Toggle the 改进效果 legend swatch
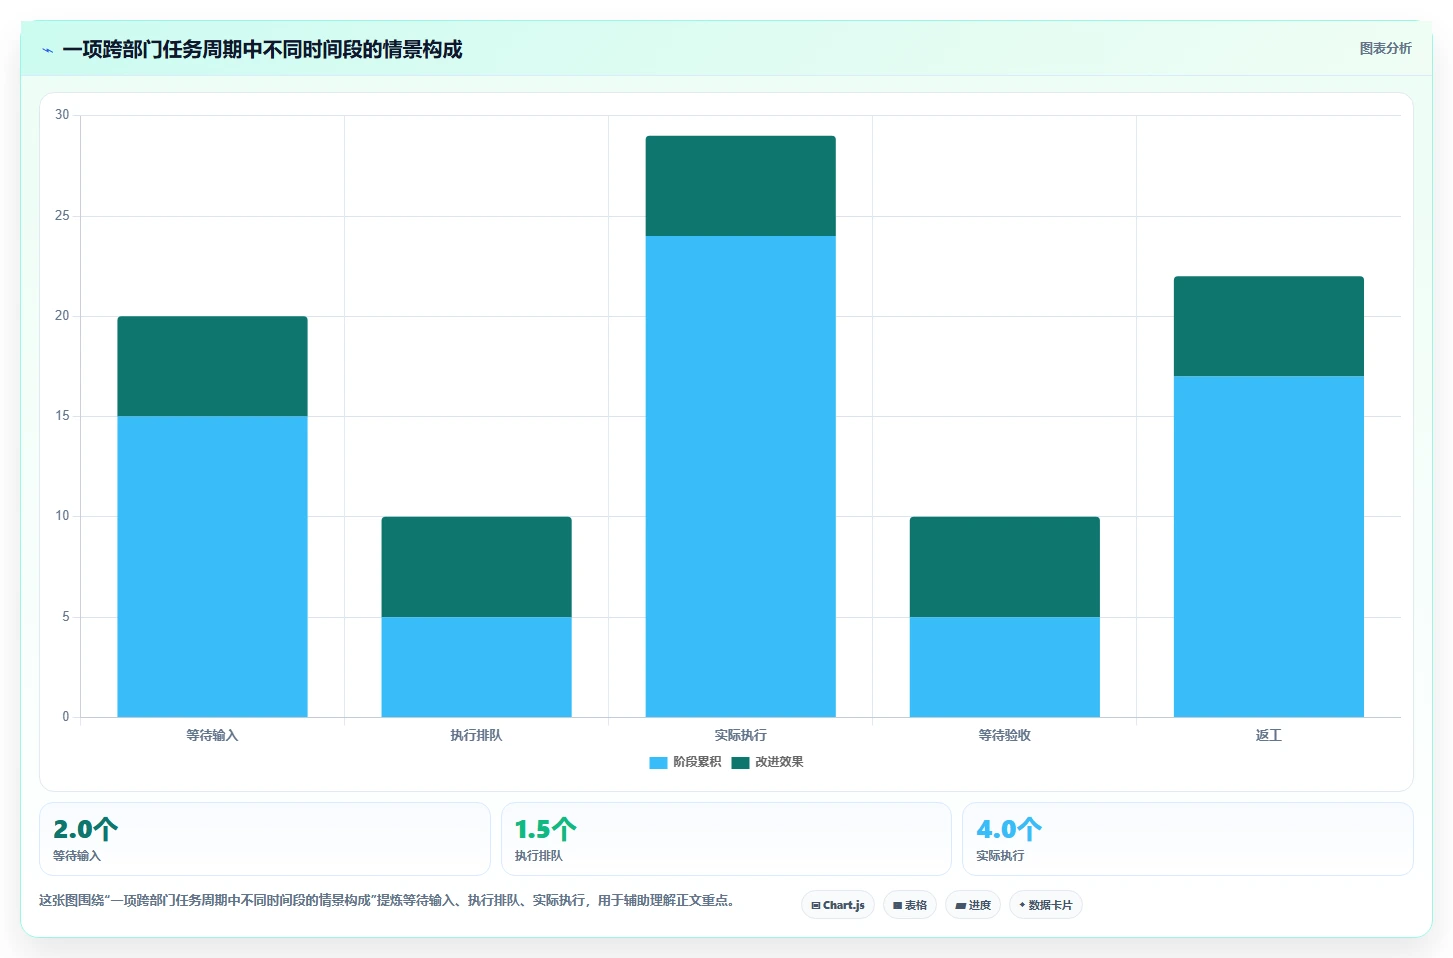The width and height of the screenshot is (1453, 958). [740, 762]
